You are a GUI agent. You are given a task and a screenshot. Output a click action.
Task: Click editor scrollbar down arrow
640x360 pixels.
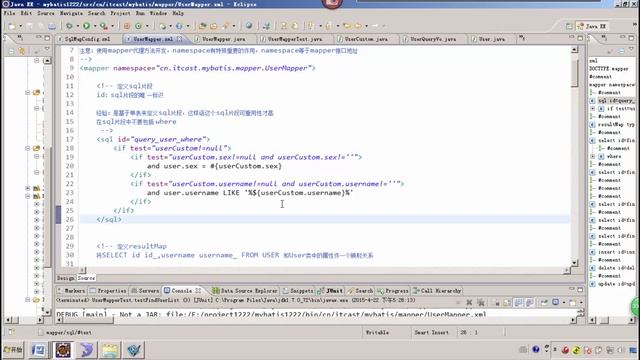click(574, 263)
